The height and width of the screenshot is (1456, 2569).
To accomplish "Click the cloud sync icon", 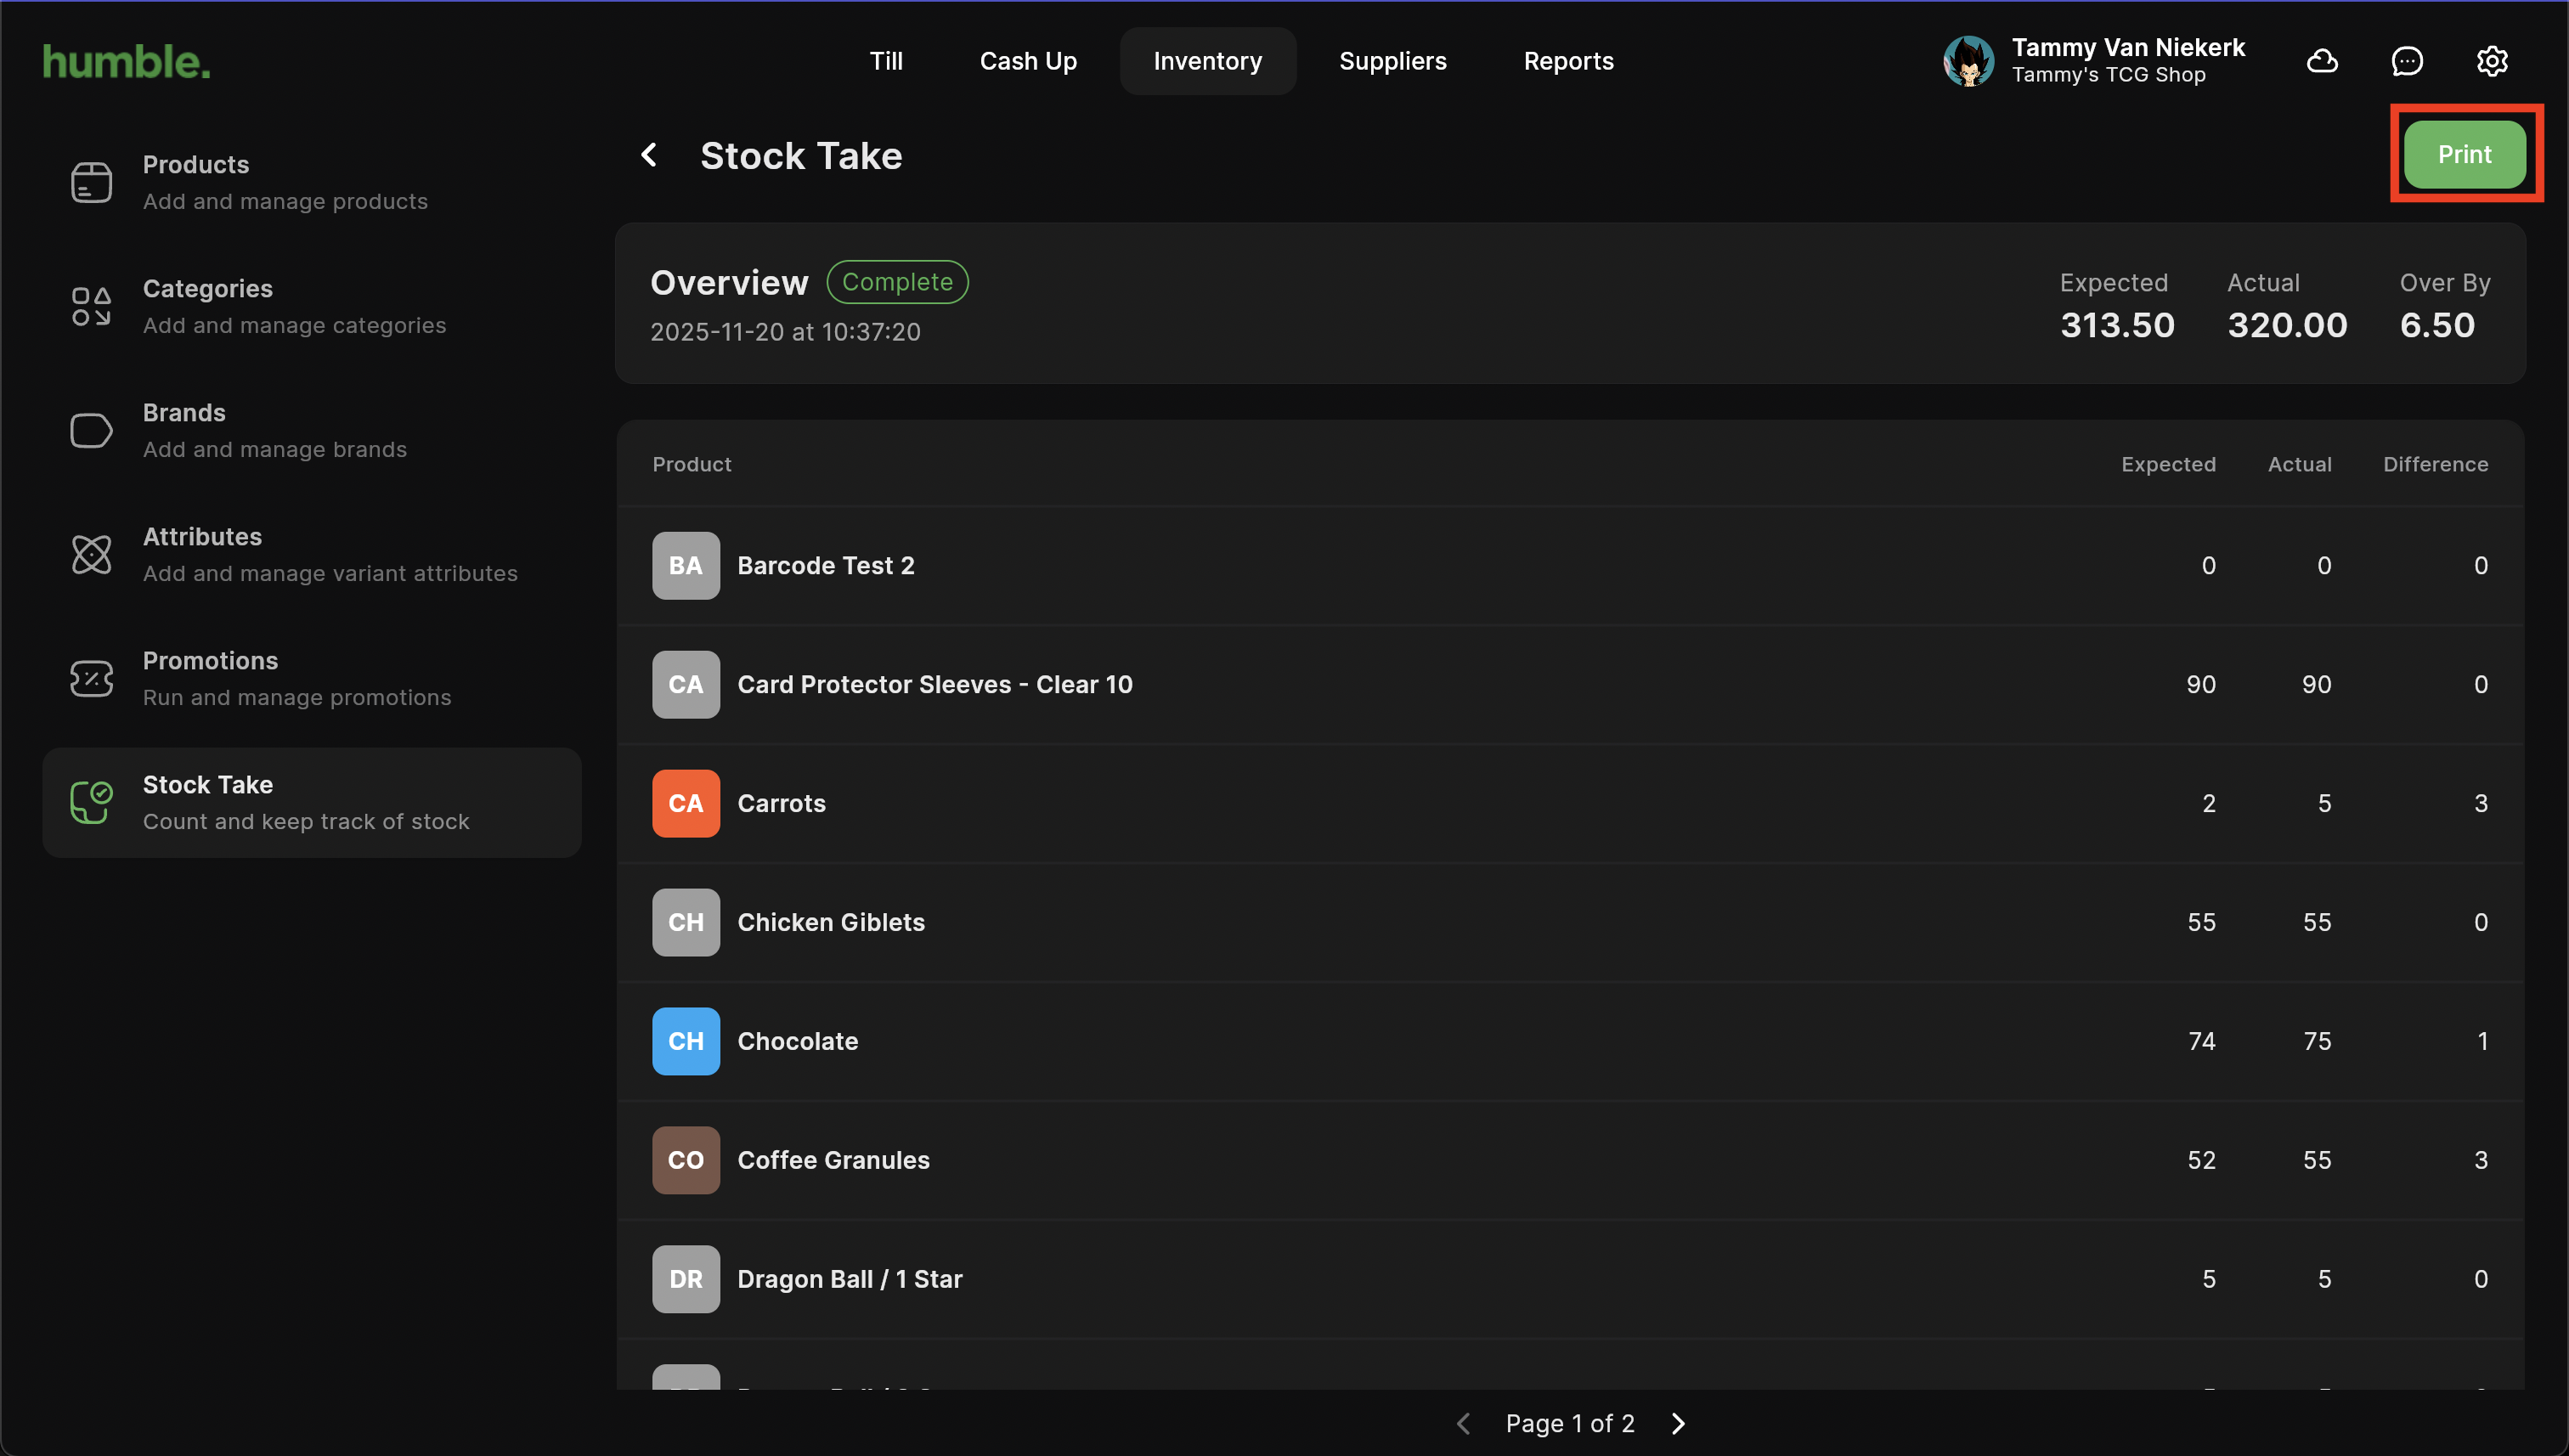I will pyautogui.click(x=2321, y=61).
